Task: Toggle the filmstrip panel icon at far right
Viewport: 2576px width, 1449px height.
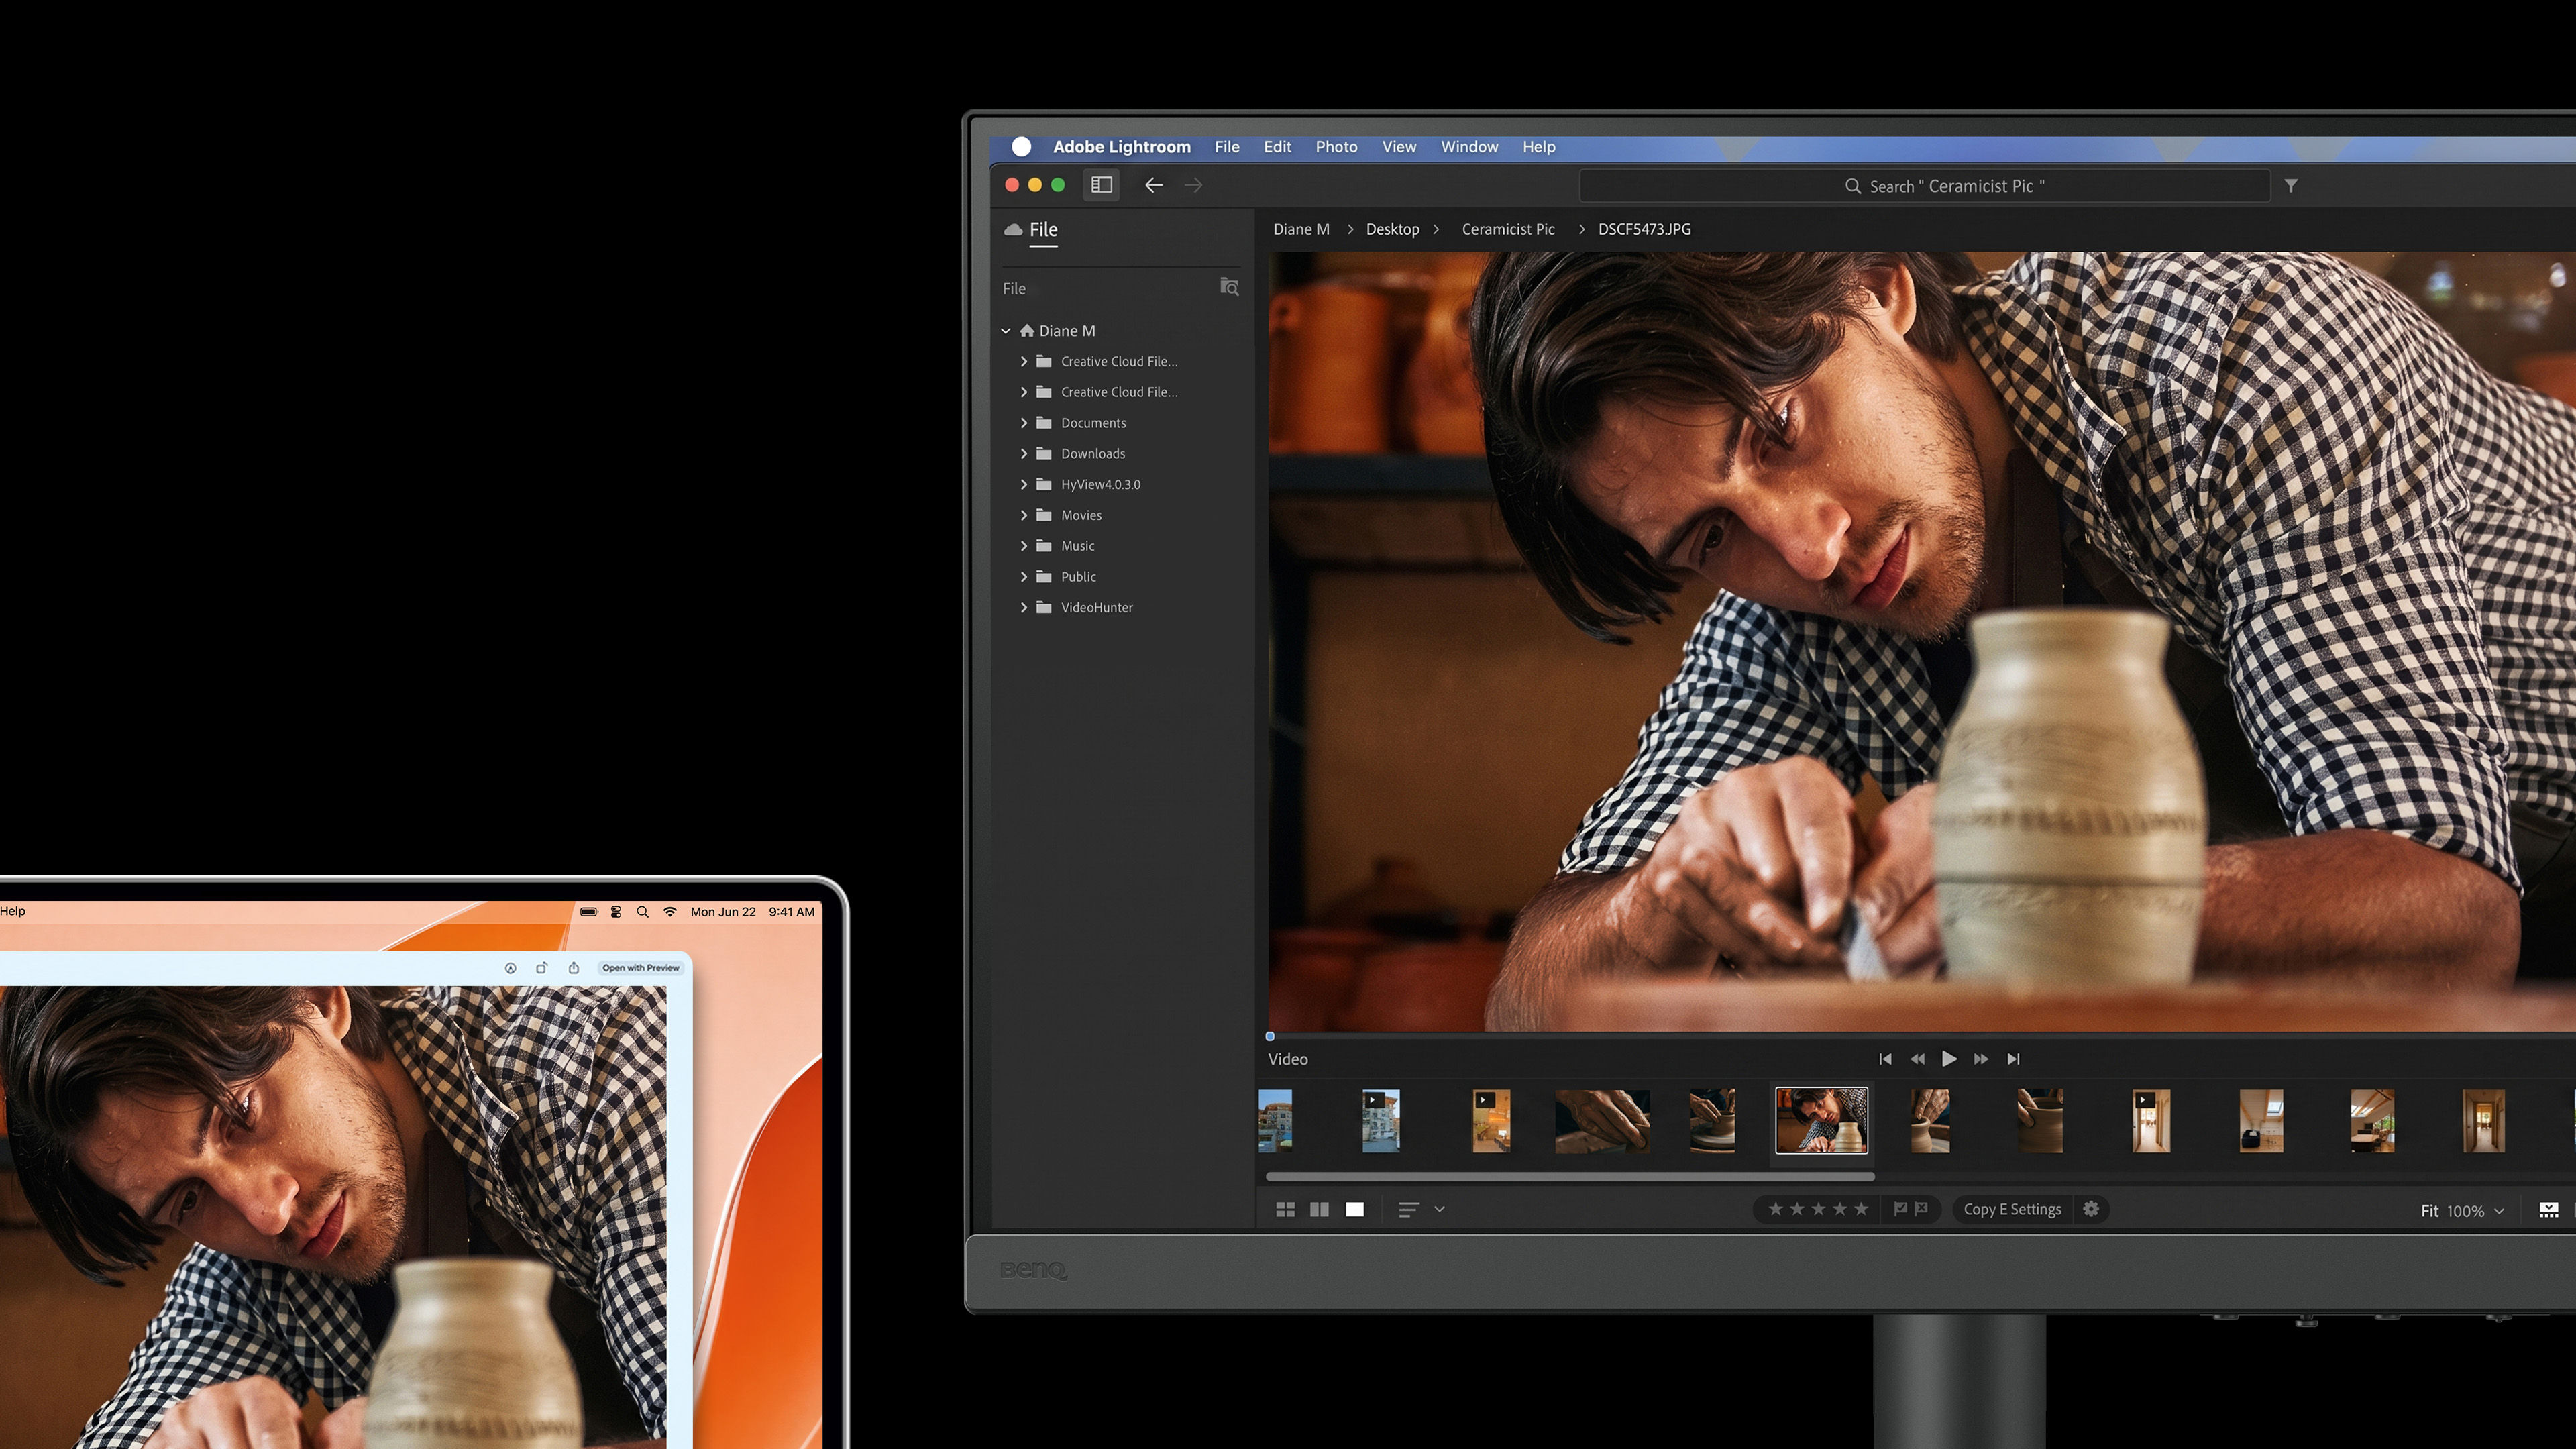Action: [x=2549, y=1210]
